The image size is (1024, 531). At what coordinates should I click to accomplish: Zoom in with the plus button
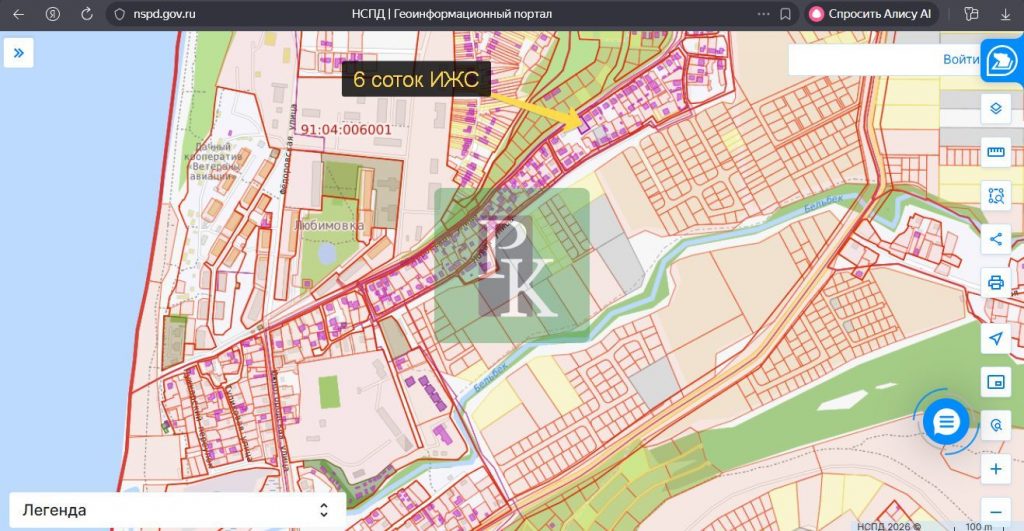[995, 469]
